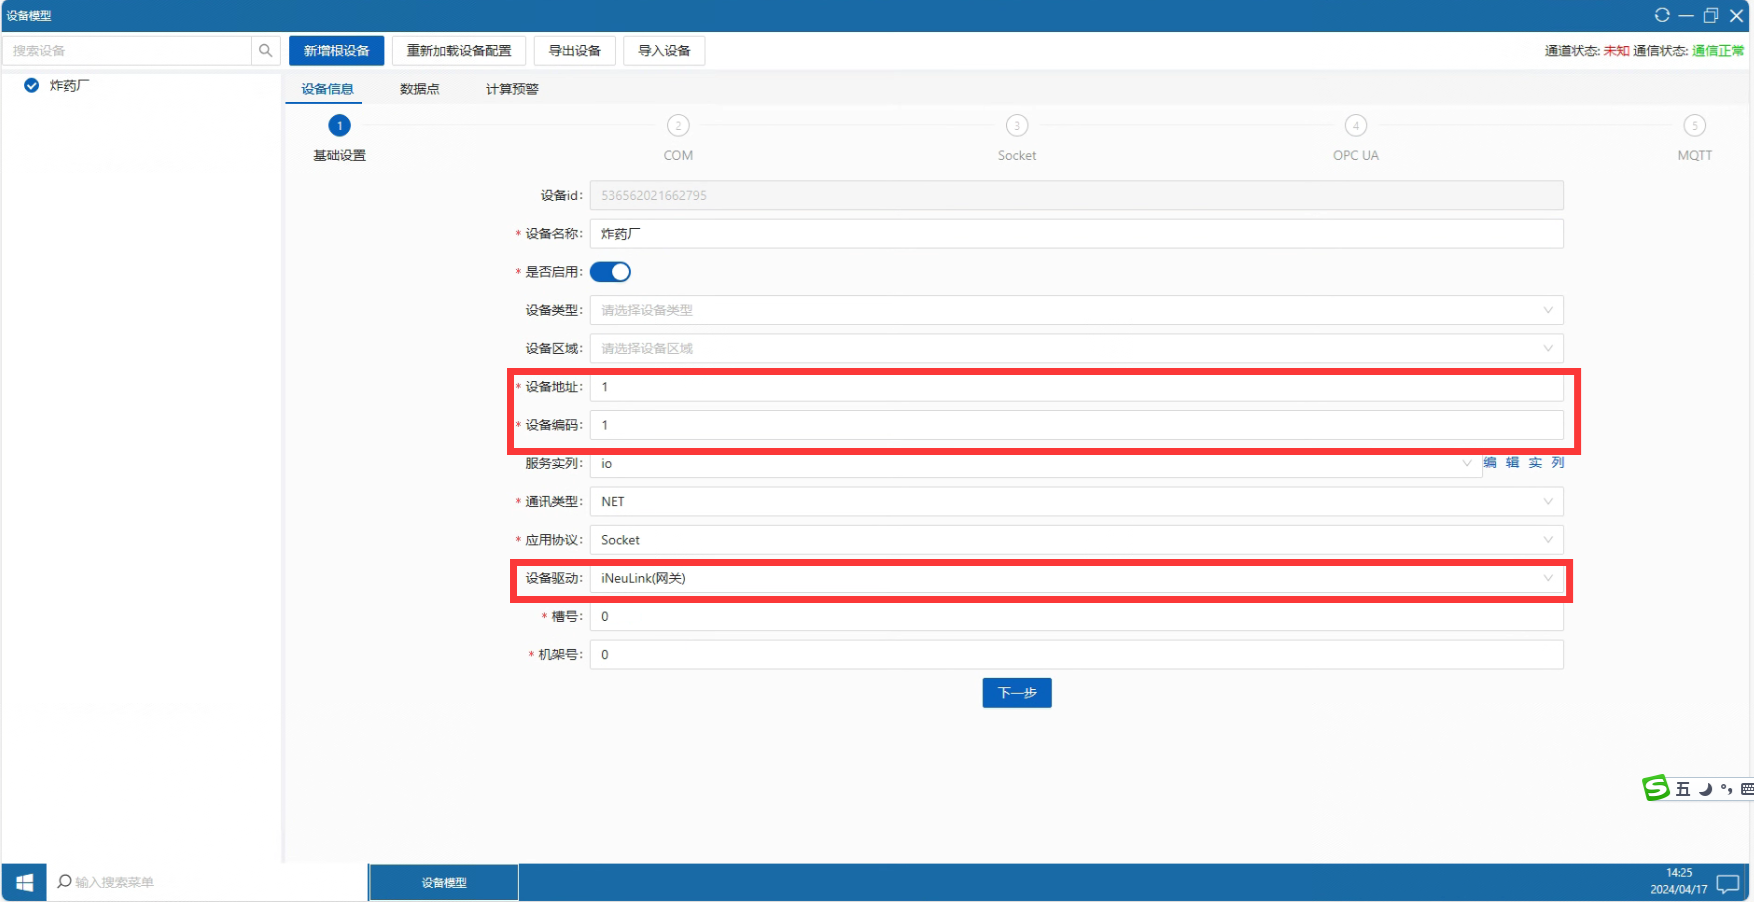Jump to step 5 MQTT circle
1754x902 pixels.
coord(1695,126)
